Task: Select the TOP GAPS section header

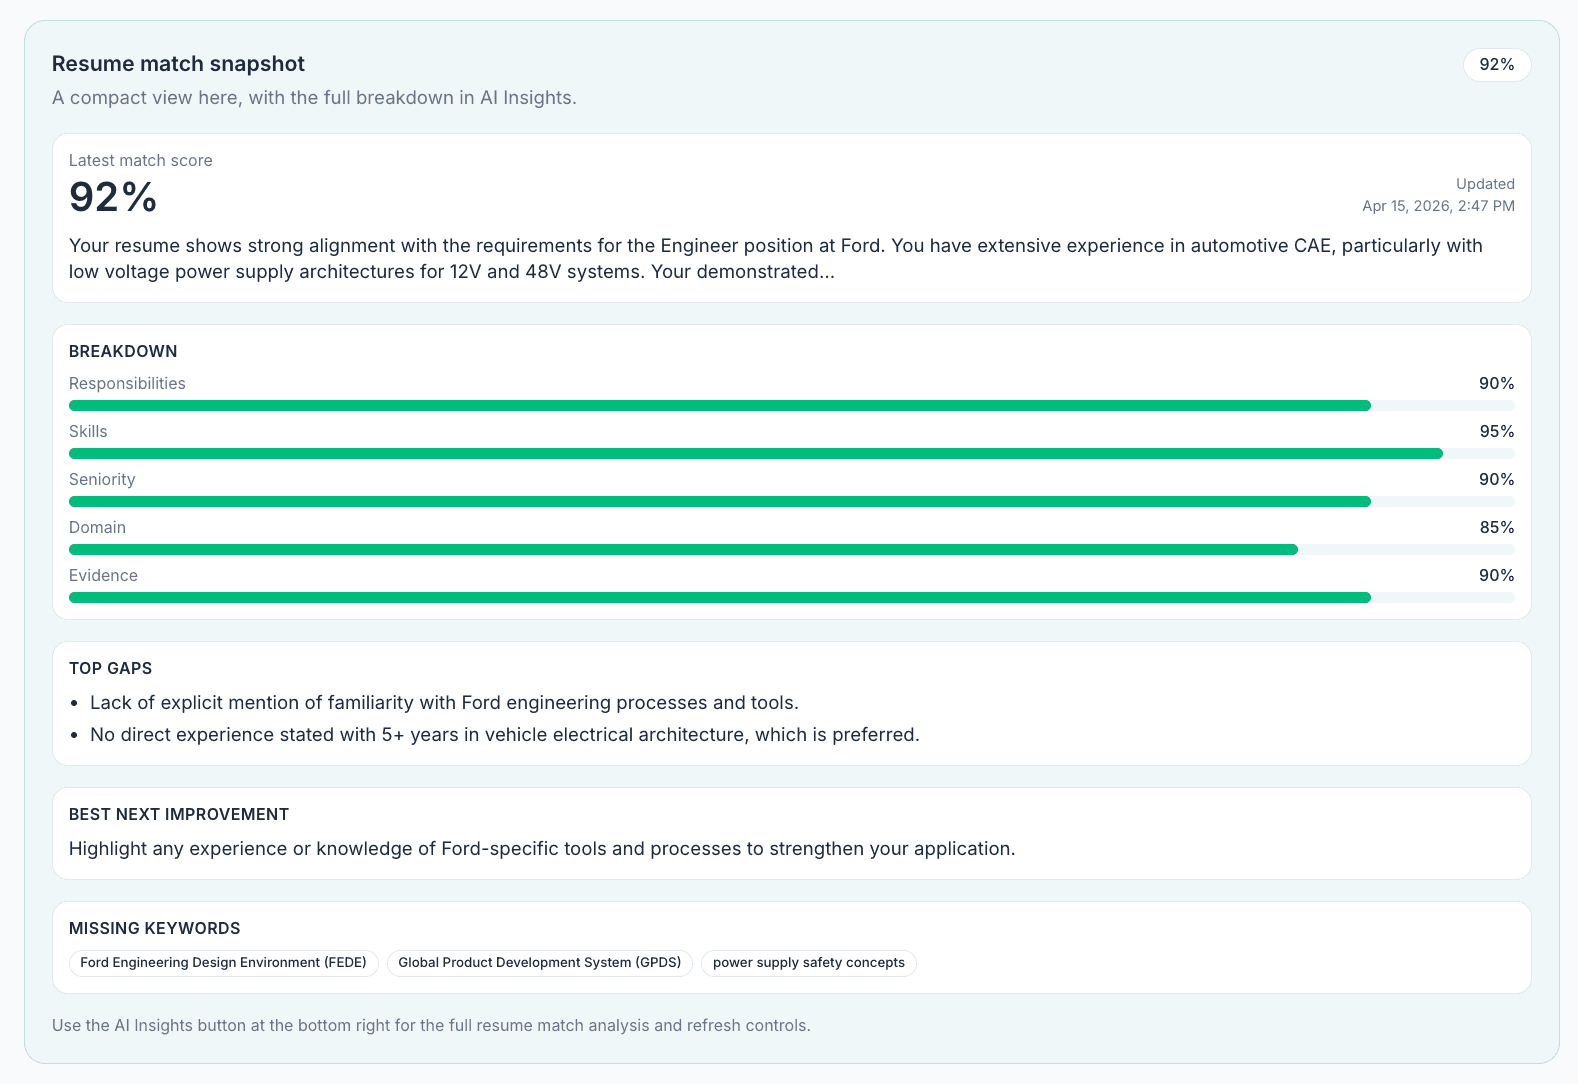Action: [110, 668]
